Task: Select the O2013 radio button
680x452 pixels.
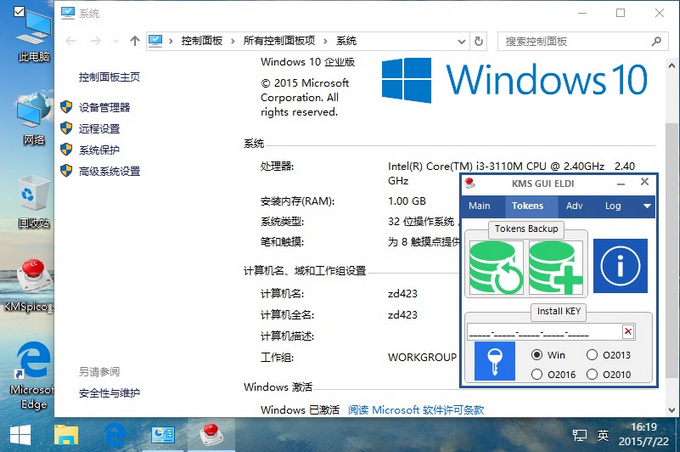Action: click(593, 355)
